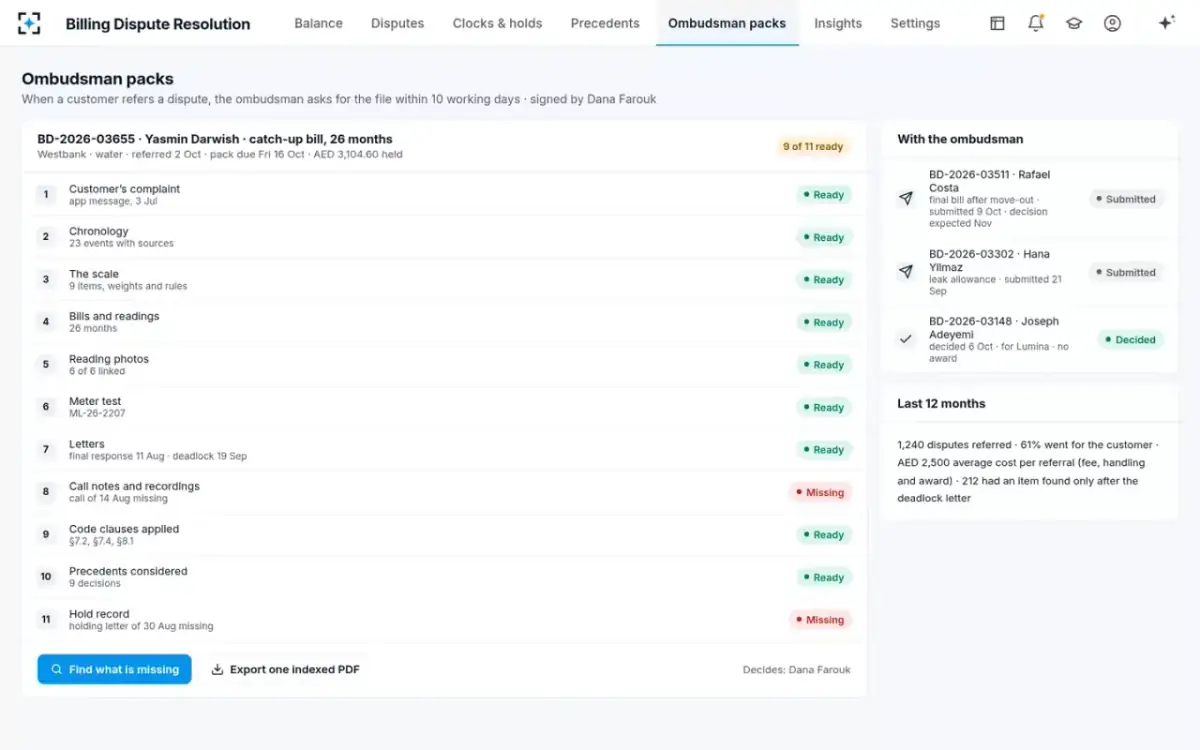This screenshot has width=1200, height=750.
Task: Open Clocks & holds tab
Action: click(497, 23)
